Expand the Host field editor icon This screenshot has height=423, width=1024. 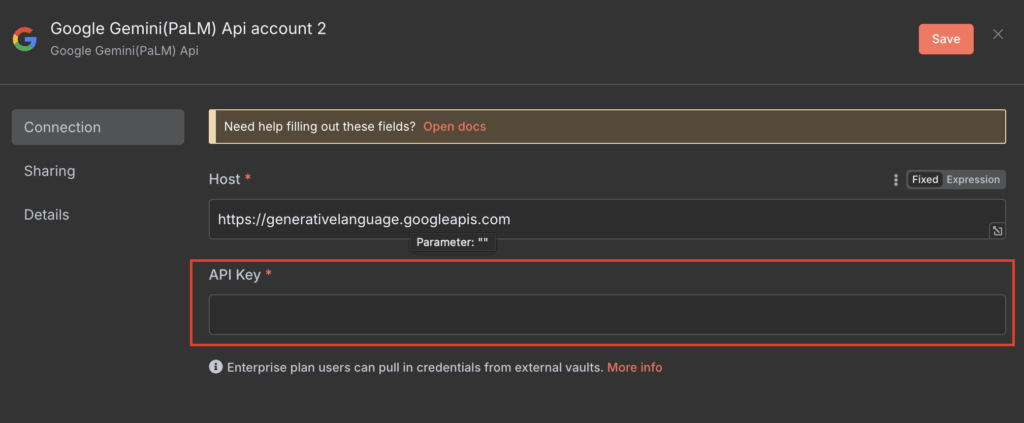(x=997, y=230)
